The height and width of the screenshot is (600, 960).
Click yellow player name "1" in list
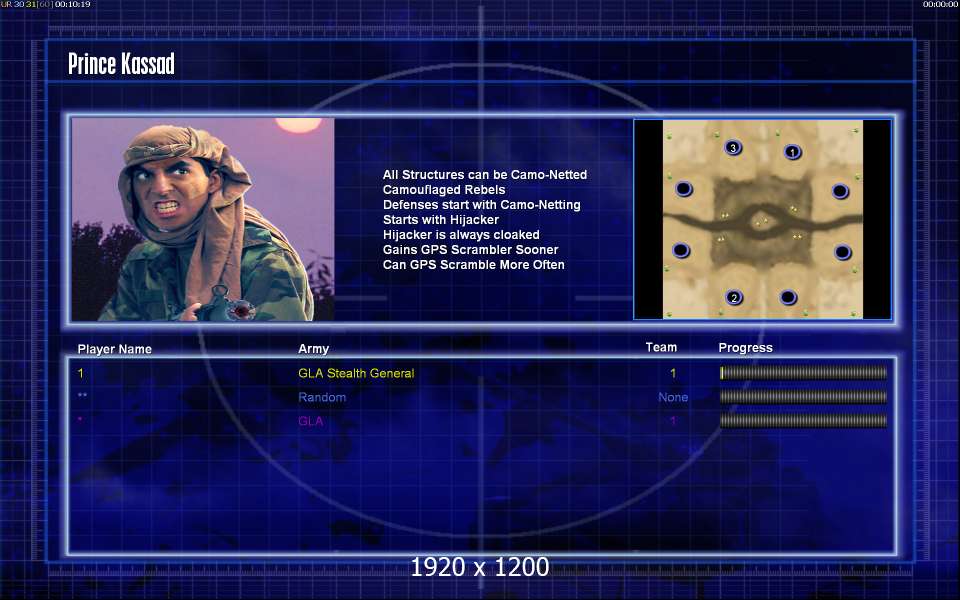tap(80, 373)
